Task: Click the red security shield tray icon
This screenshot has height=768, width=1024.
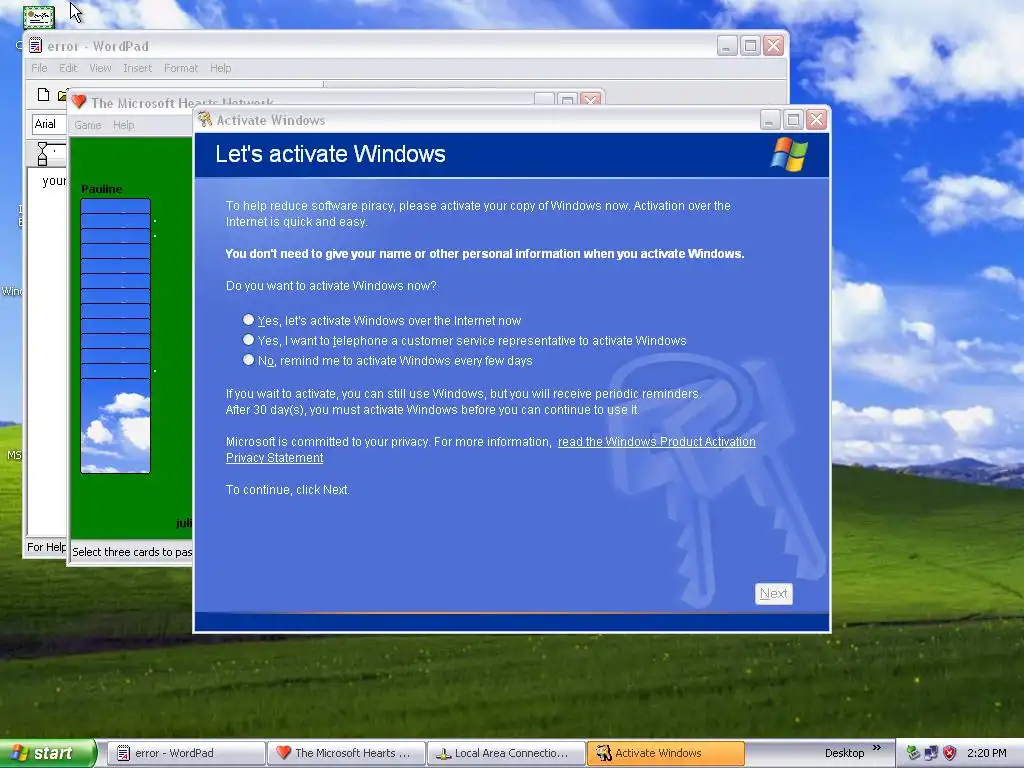Action: [950, 753]
